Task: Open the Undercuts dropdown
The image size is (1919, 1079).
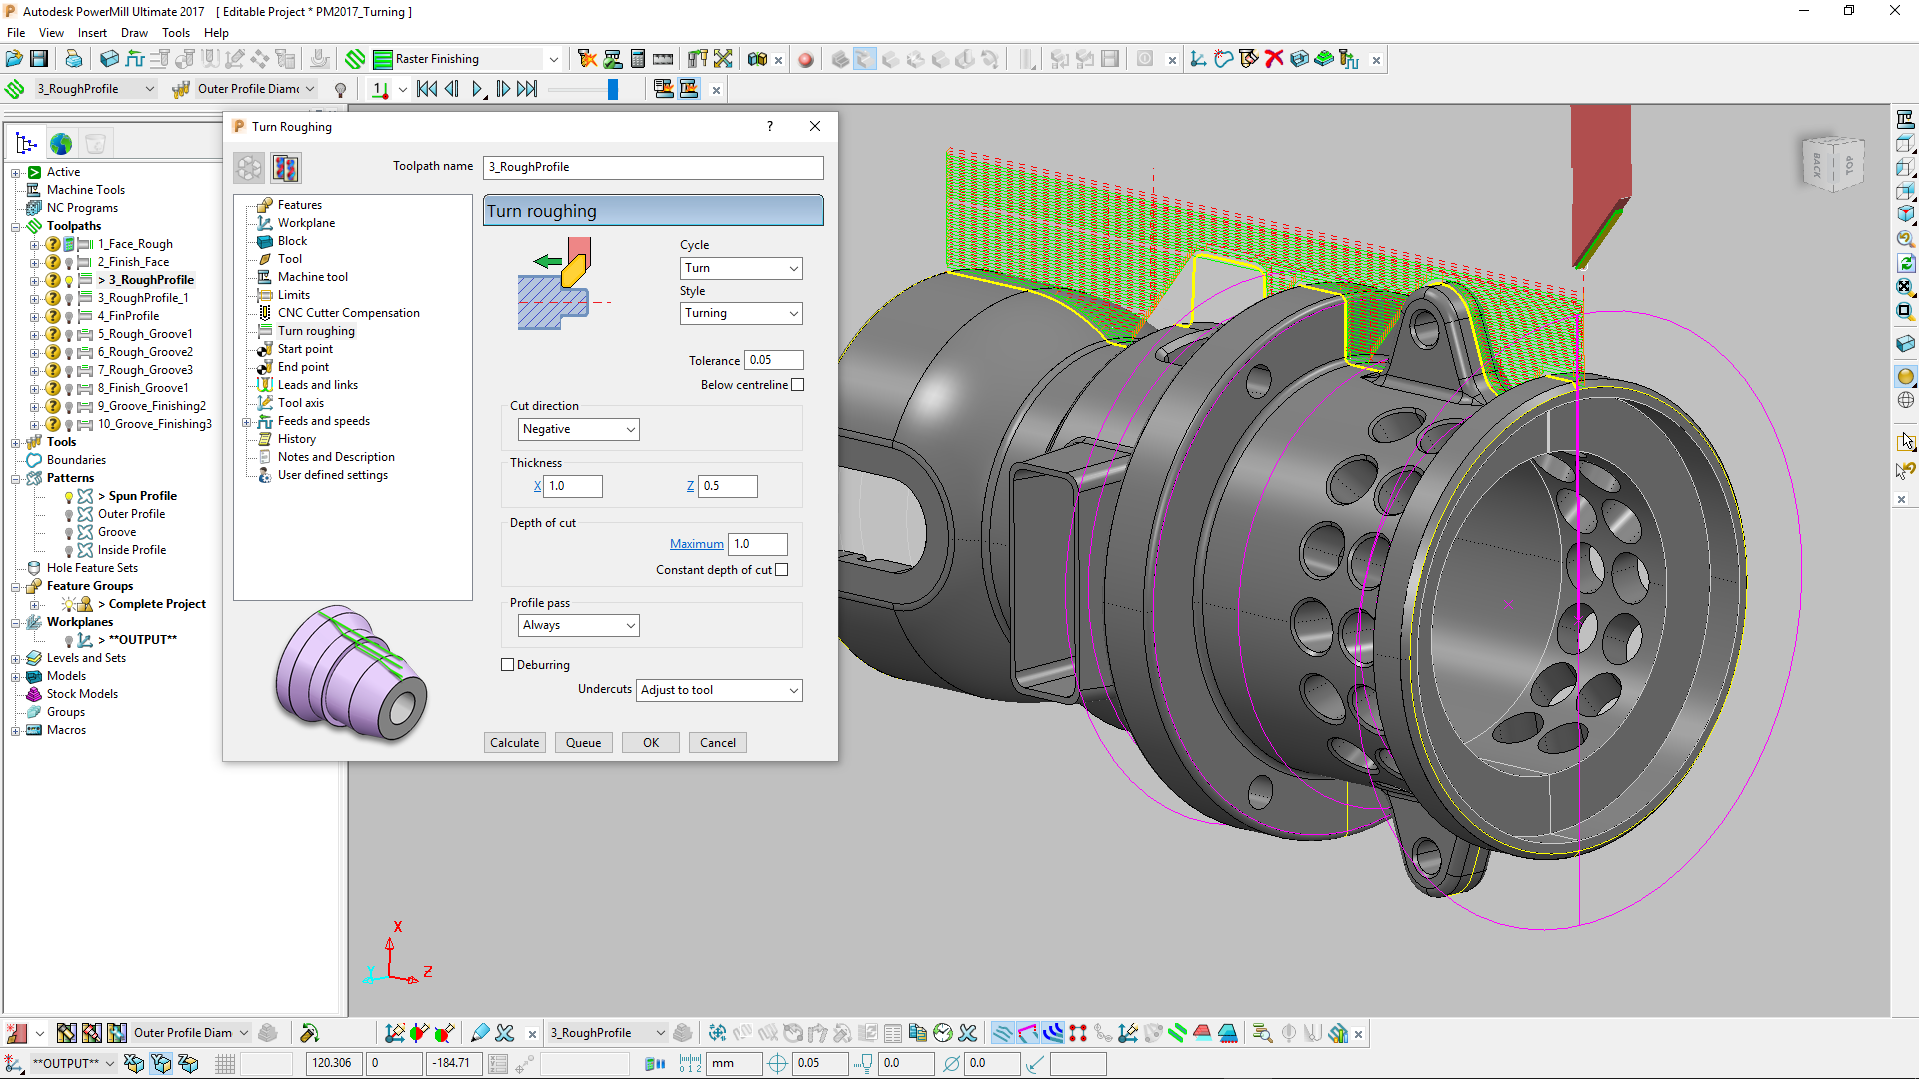Action: click(719, 690)
